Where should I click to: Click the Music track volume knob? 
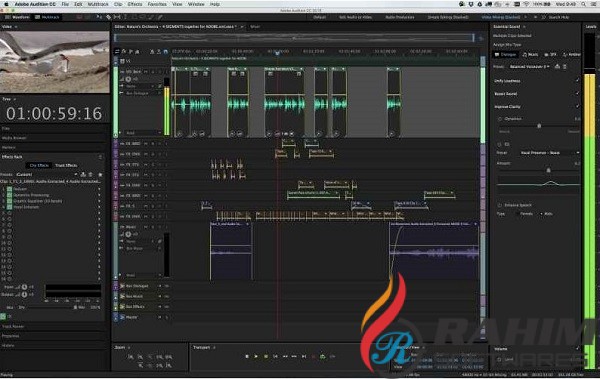tap(128, 234)
